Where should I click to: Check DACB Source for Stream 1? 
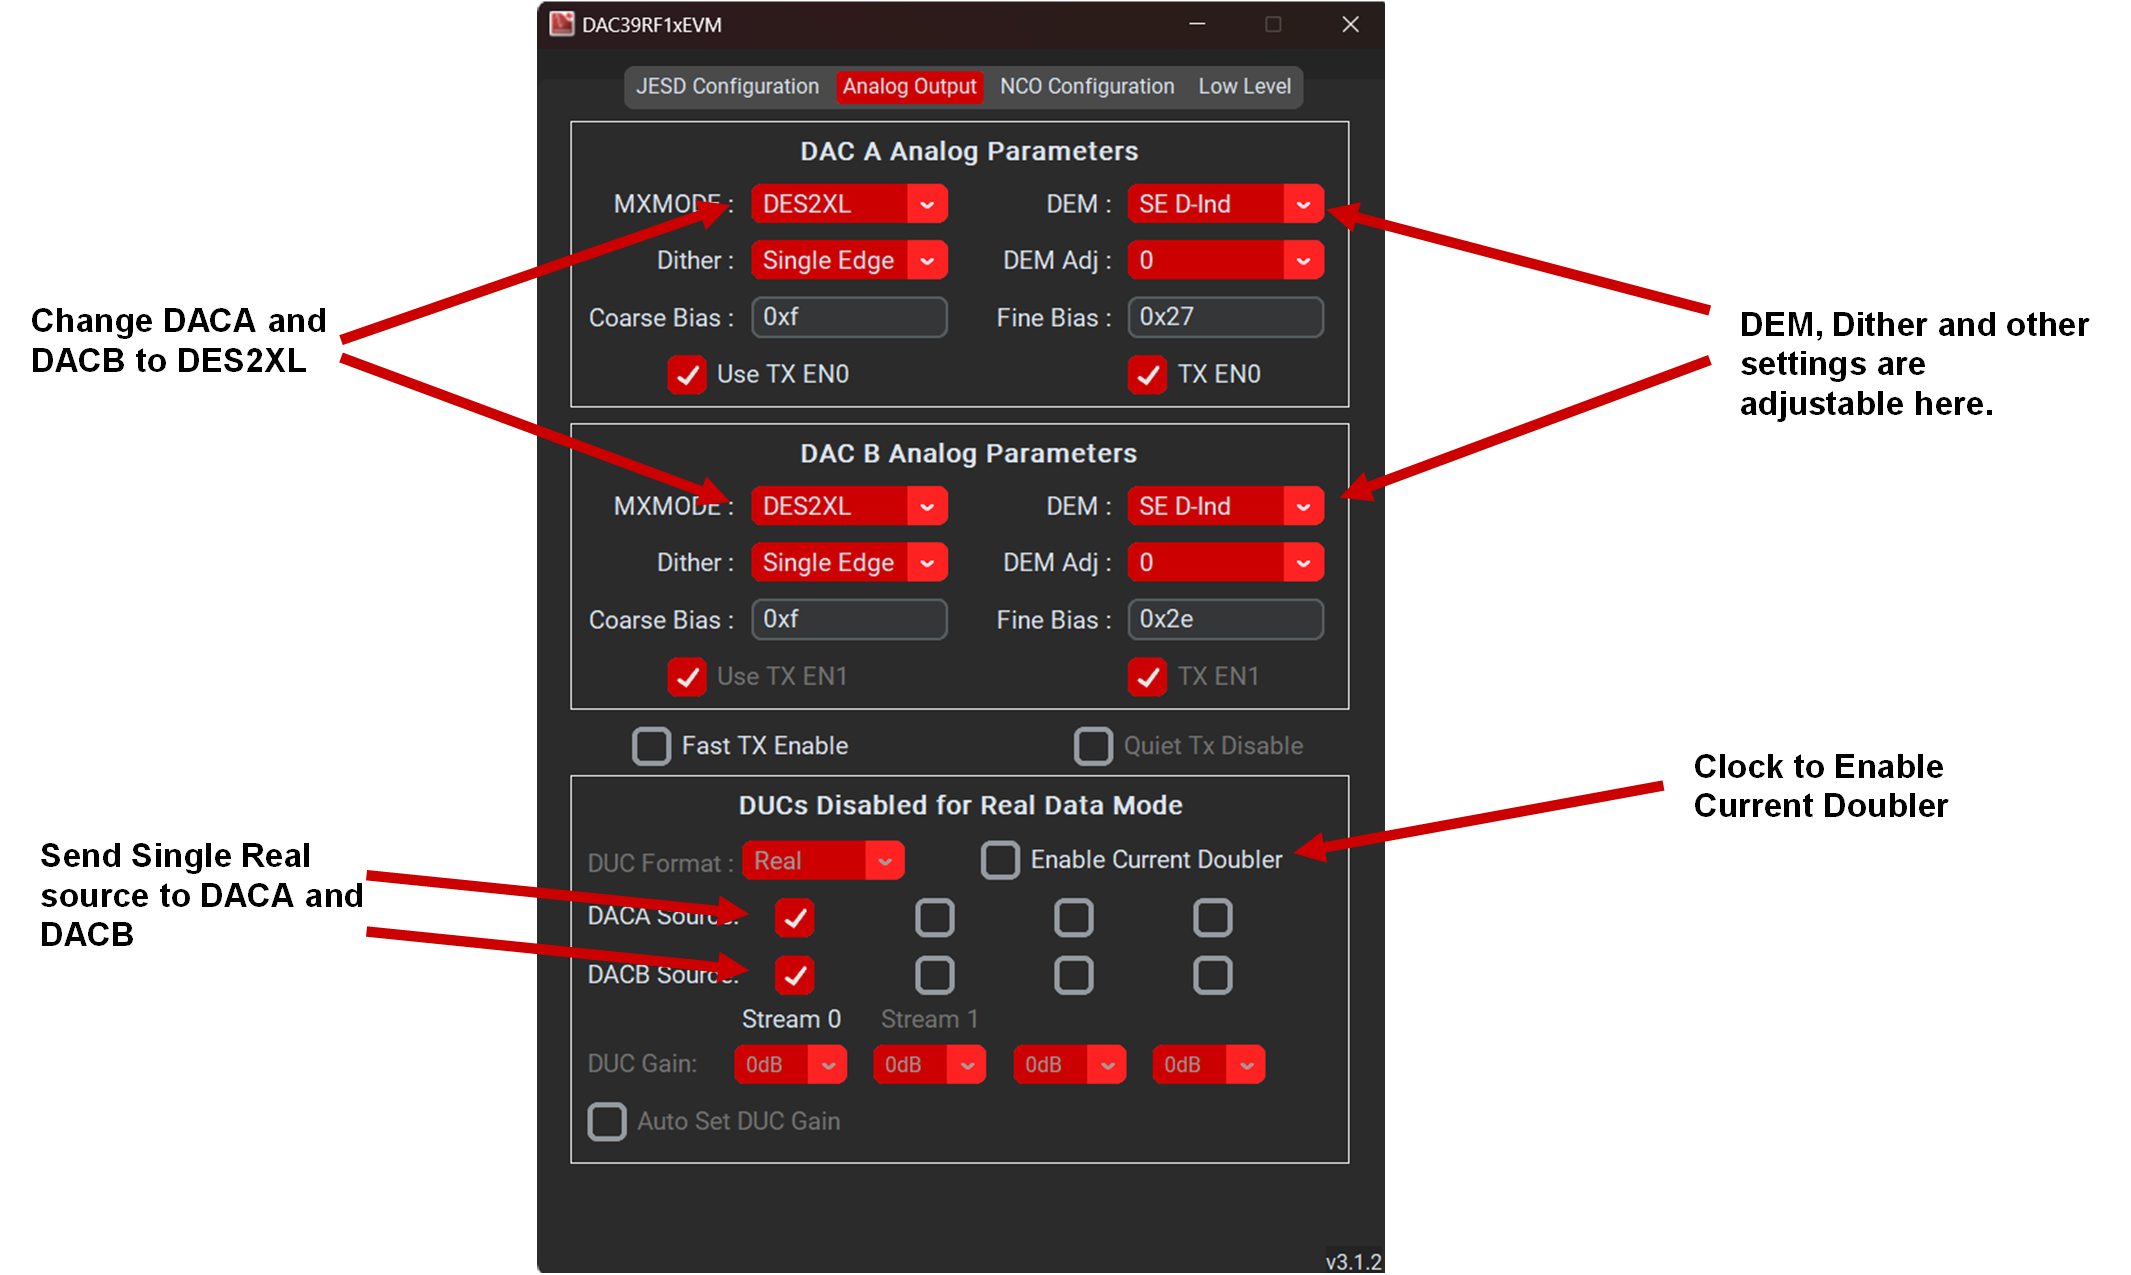(x=935, y=975)
